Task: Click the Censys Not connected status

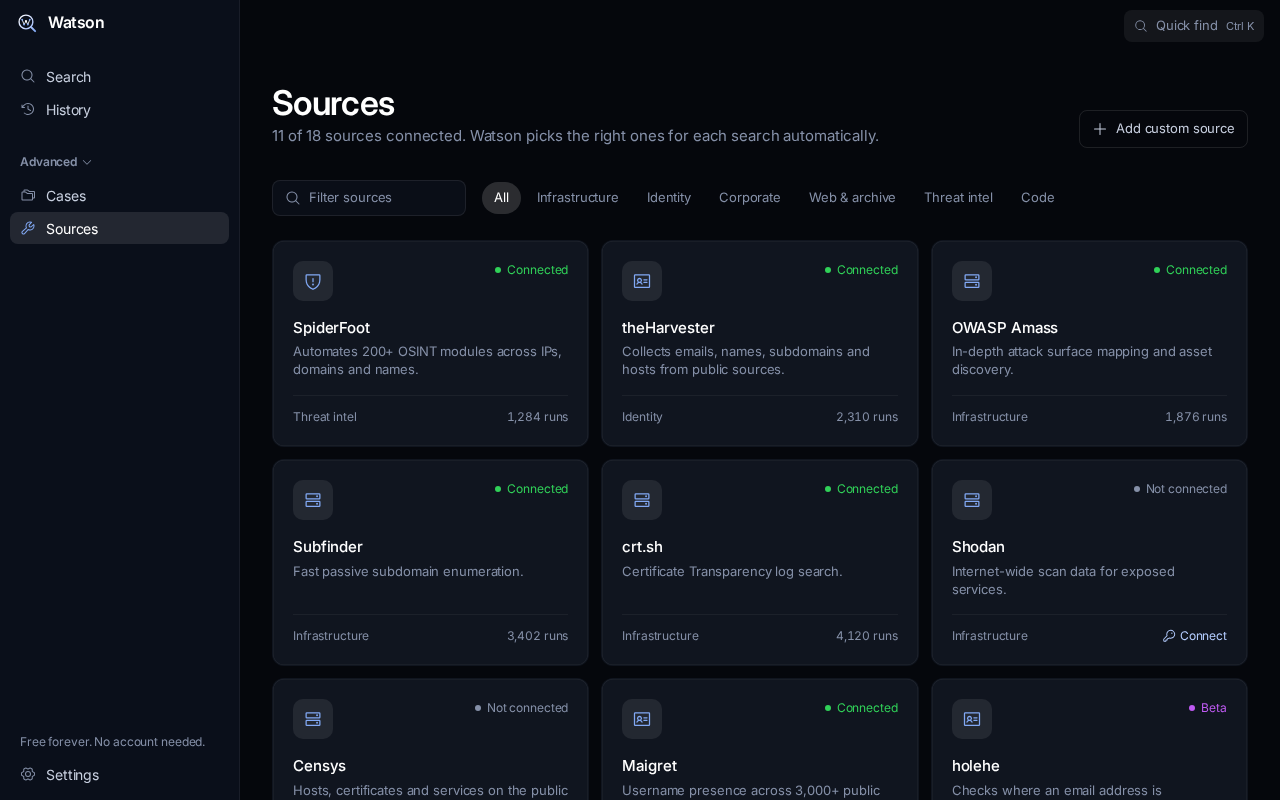Action: pos(521,708)
